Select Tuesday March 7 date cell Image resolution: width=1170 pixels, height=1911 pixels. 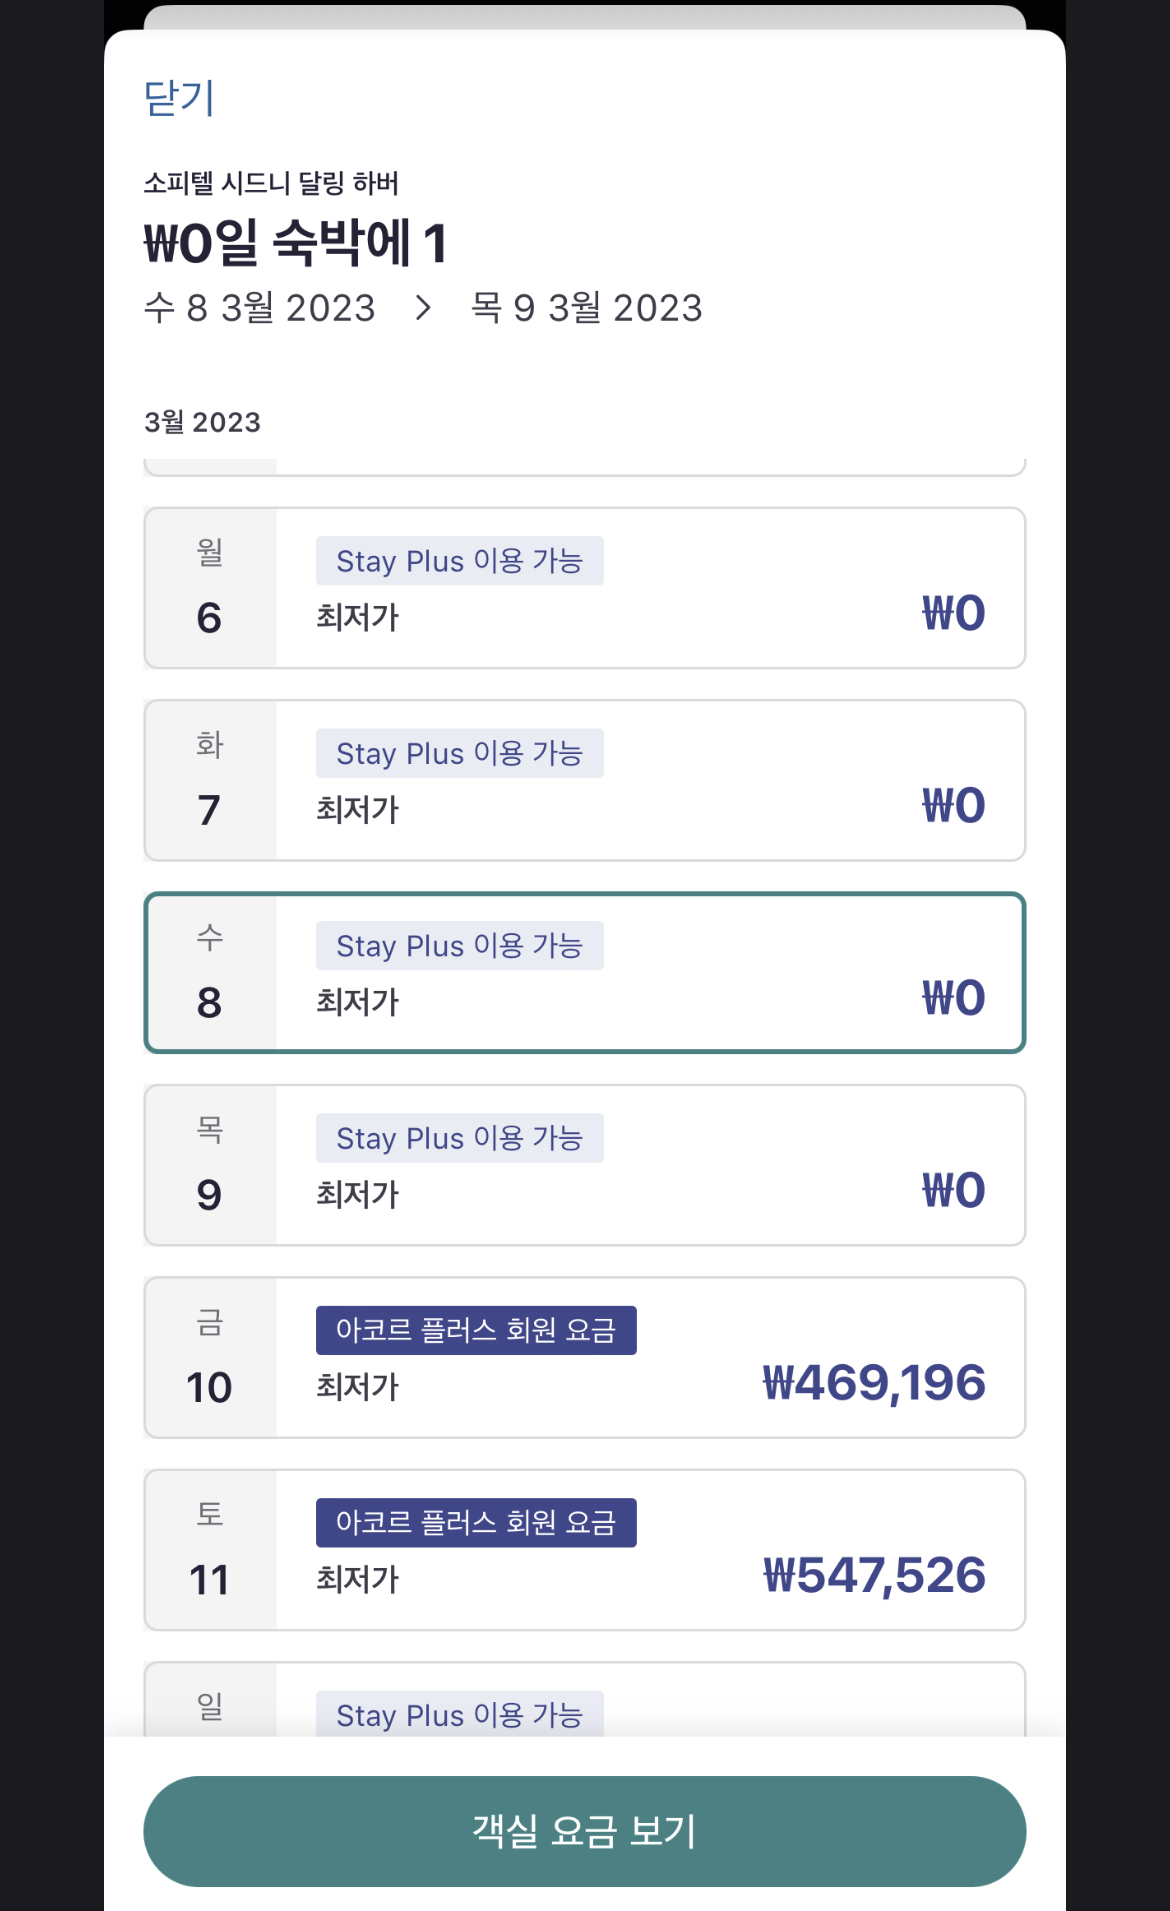584,779
